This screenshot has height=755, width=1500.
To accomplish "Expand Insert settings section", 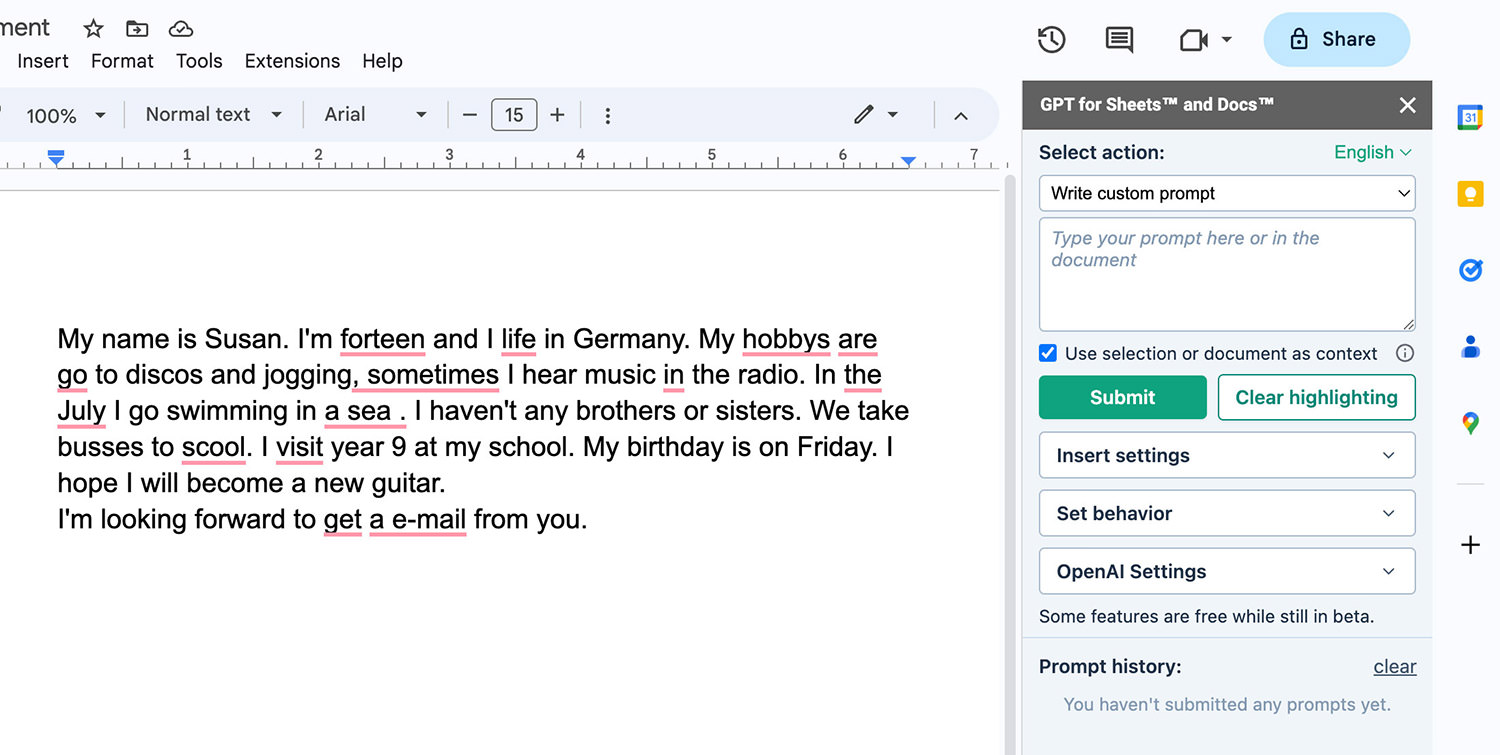I will point(1227,455).
